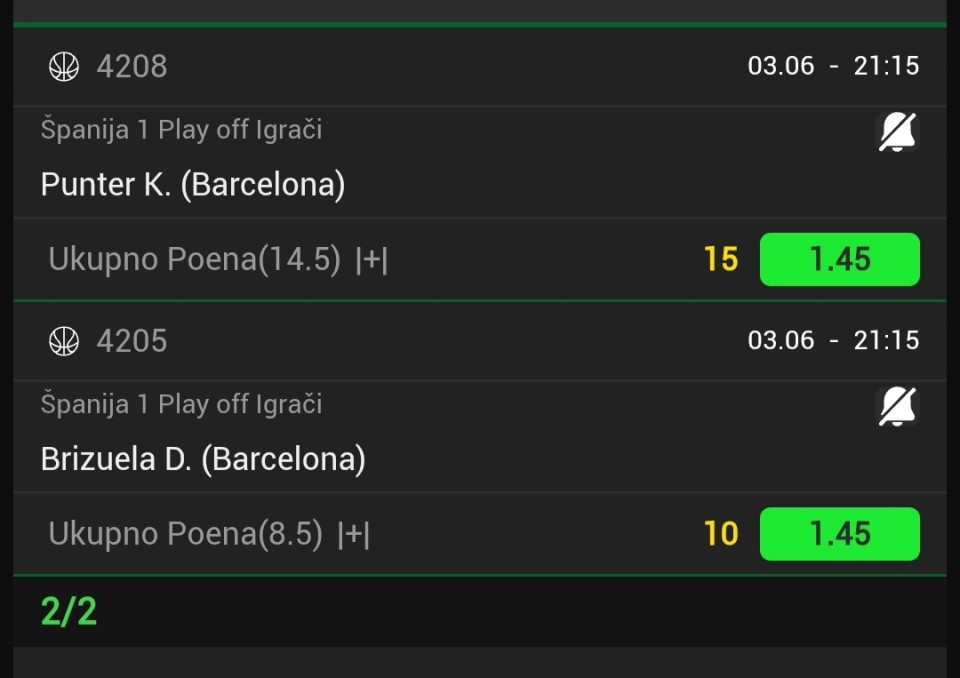Click the yellow result number 10
The width and height of the screenshot is (960, 678).
coord(721,534)
